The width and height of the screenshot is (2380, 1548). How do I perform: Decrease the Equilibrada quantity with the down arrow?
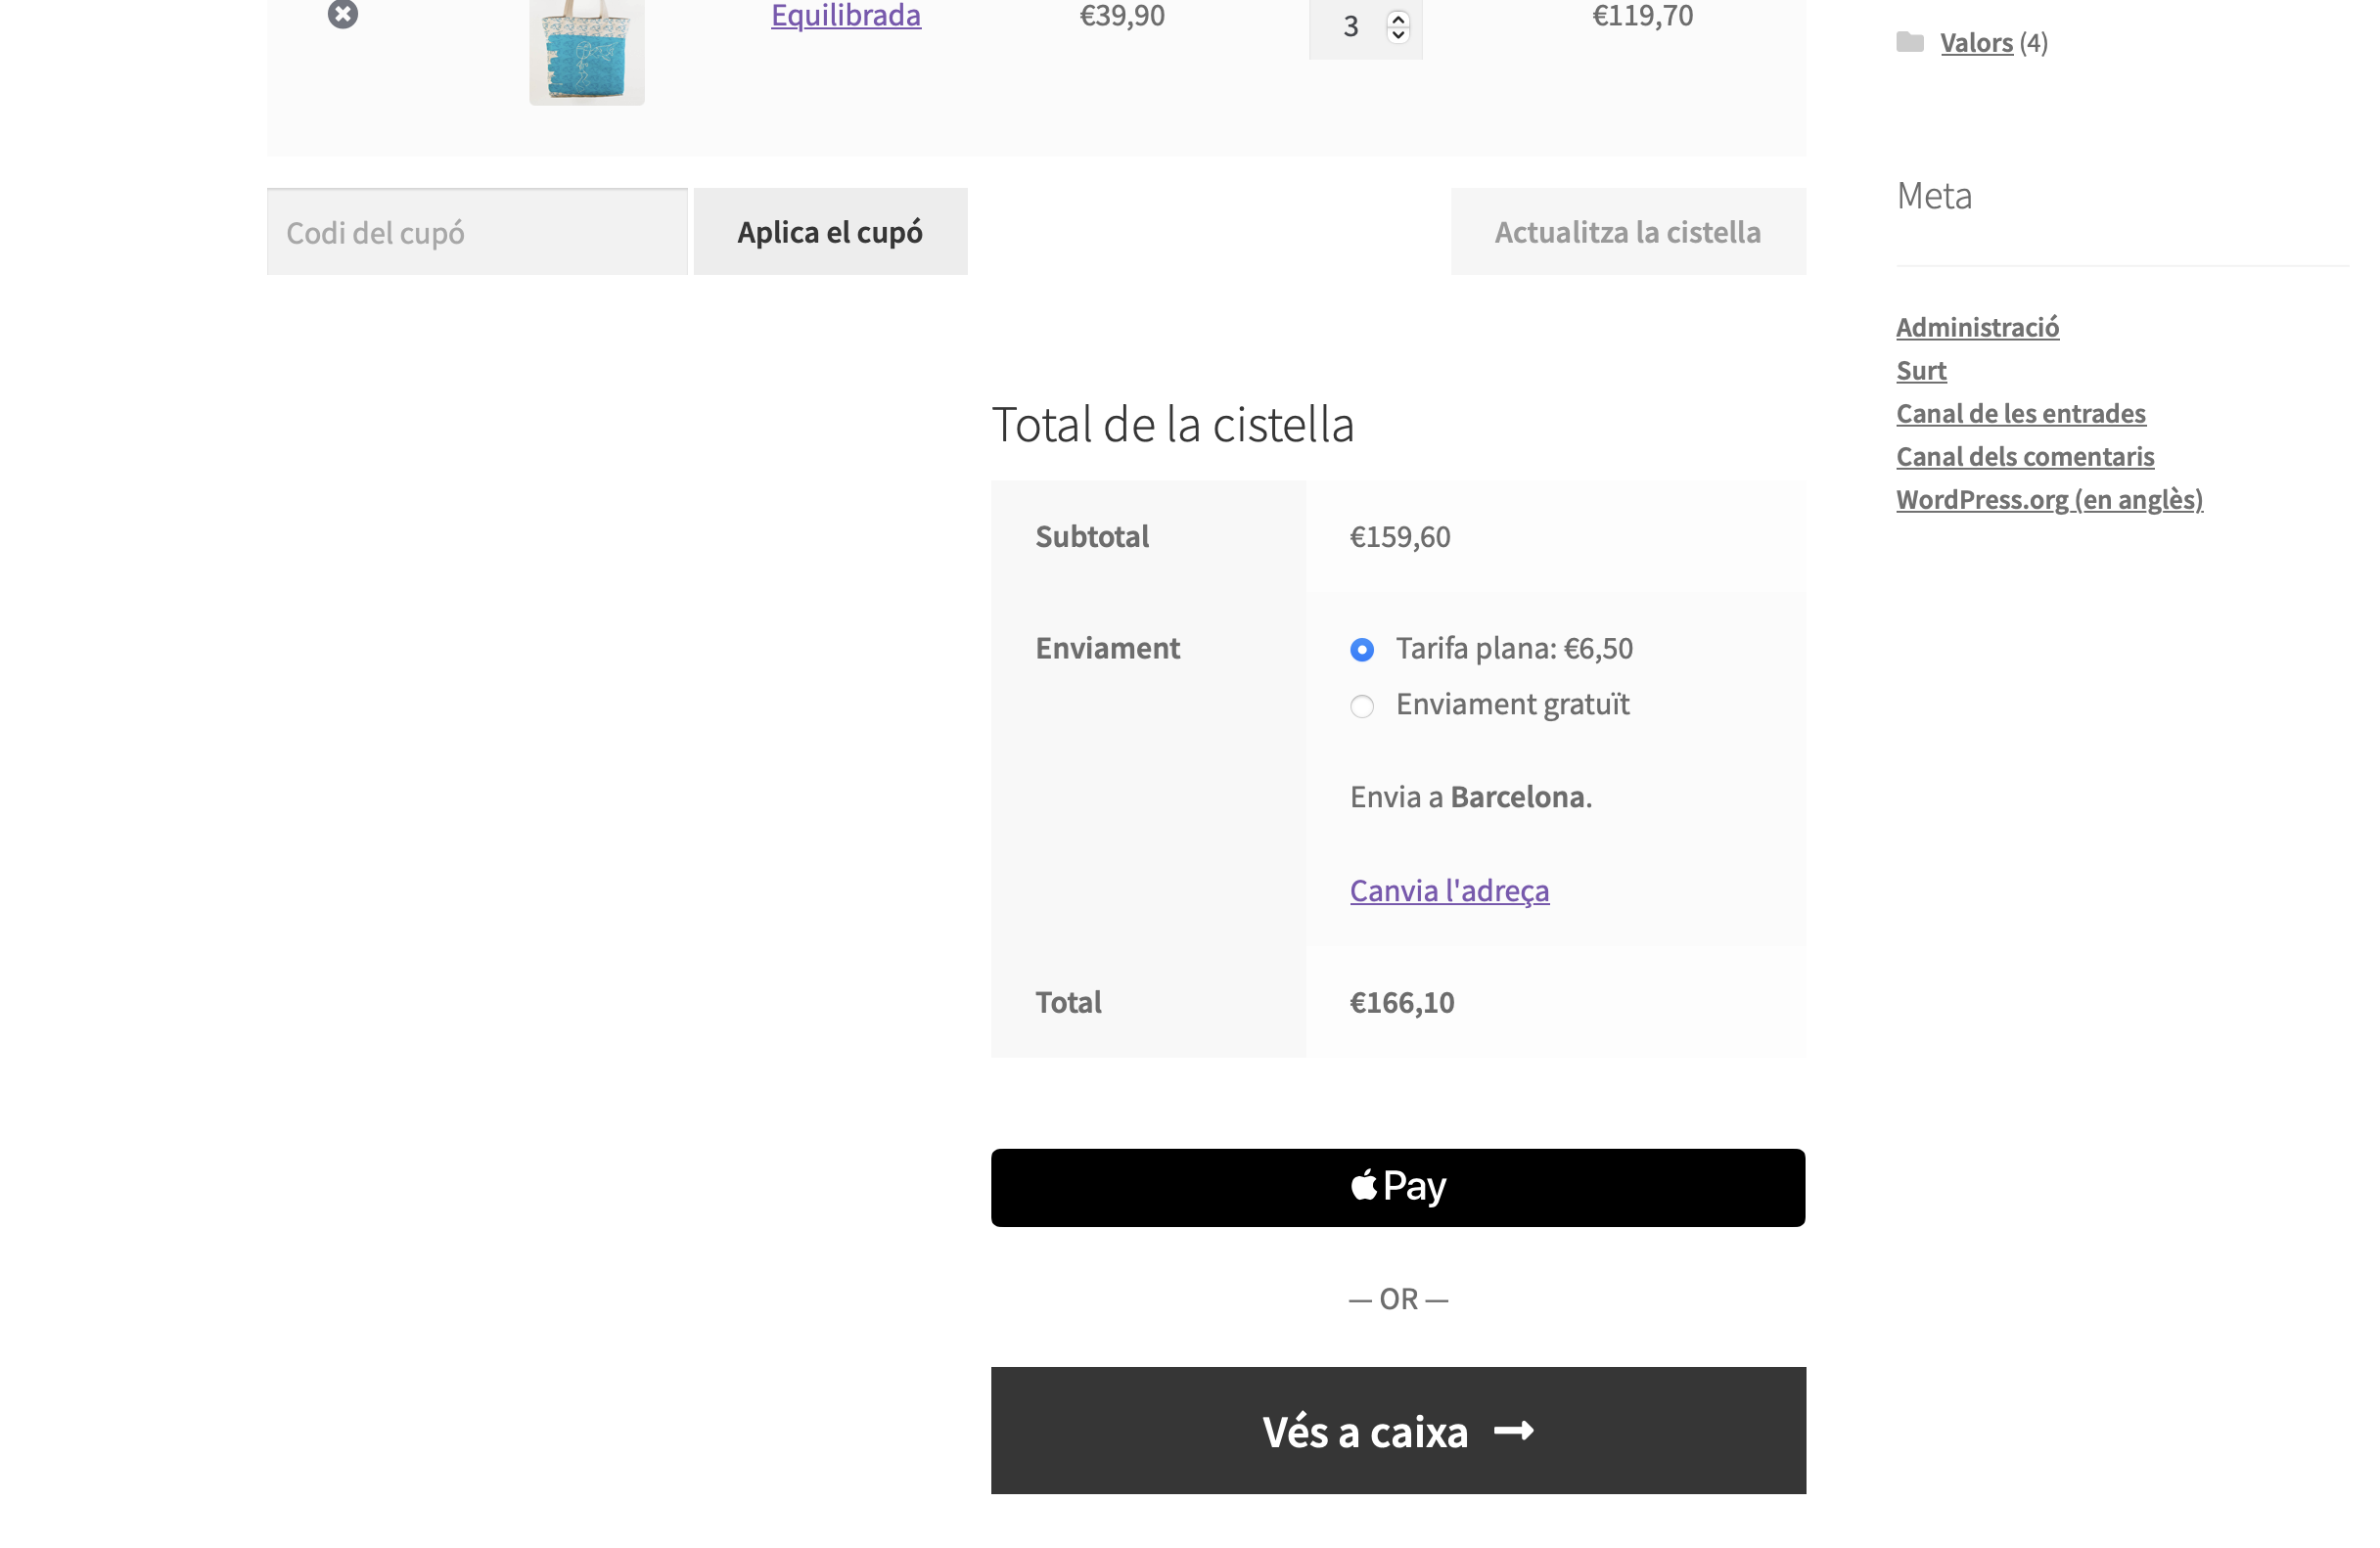[x=1397, y=35]
